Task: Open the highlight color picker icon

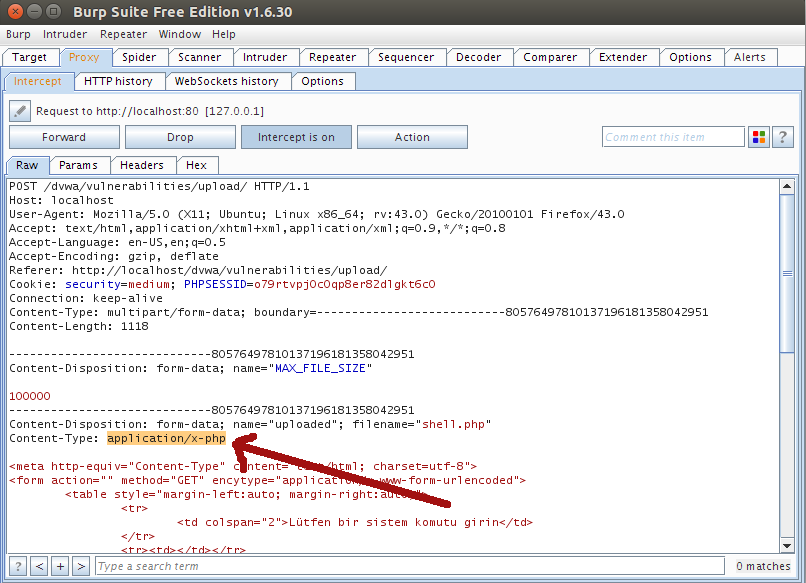Action: point(759,137)
